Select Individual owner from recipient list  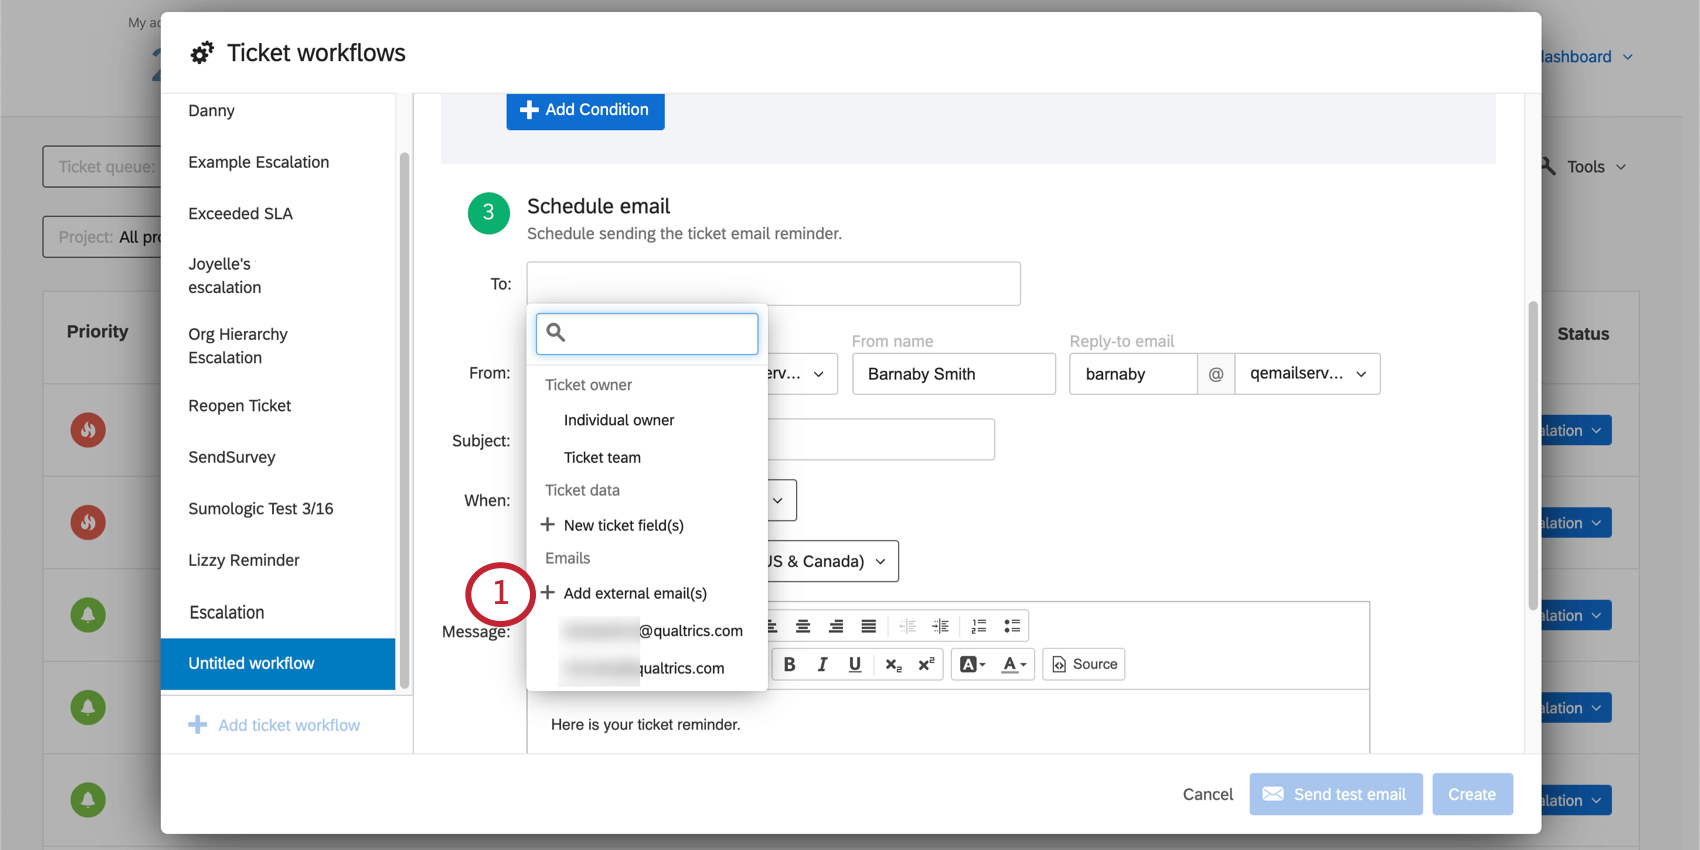618,420
